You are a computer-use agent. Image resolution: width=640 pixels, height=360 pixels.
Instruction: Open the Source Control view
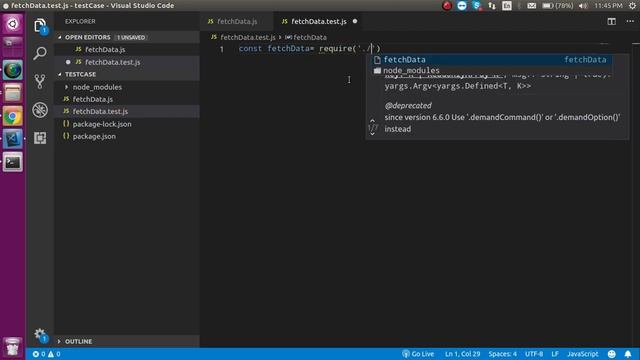40,81
